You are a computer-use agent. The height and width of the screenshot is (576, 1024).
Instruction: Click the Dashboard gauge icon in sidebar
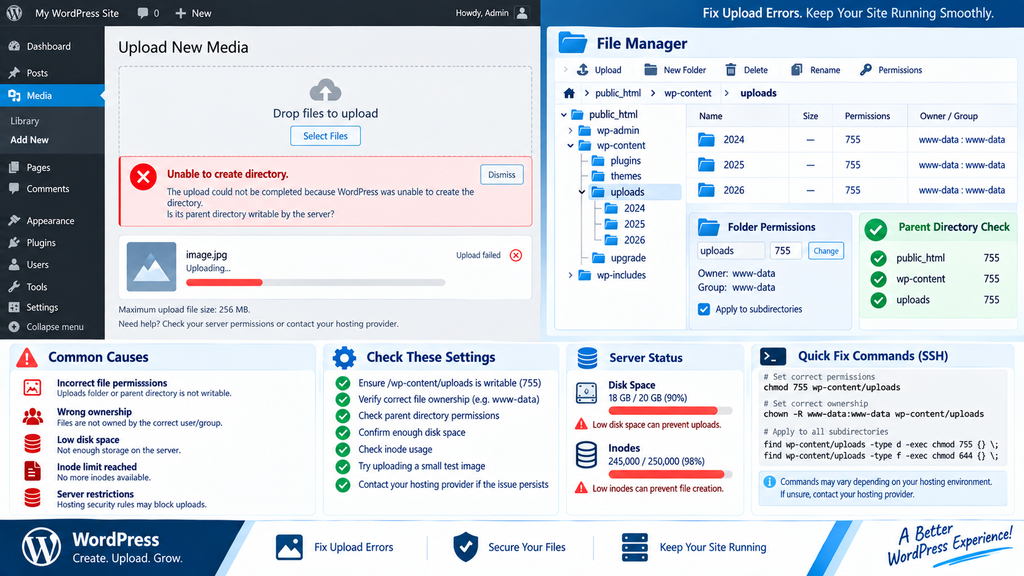(x=14, y=46)
